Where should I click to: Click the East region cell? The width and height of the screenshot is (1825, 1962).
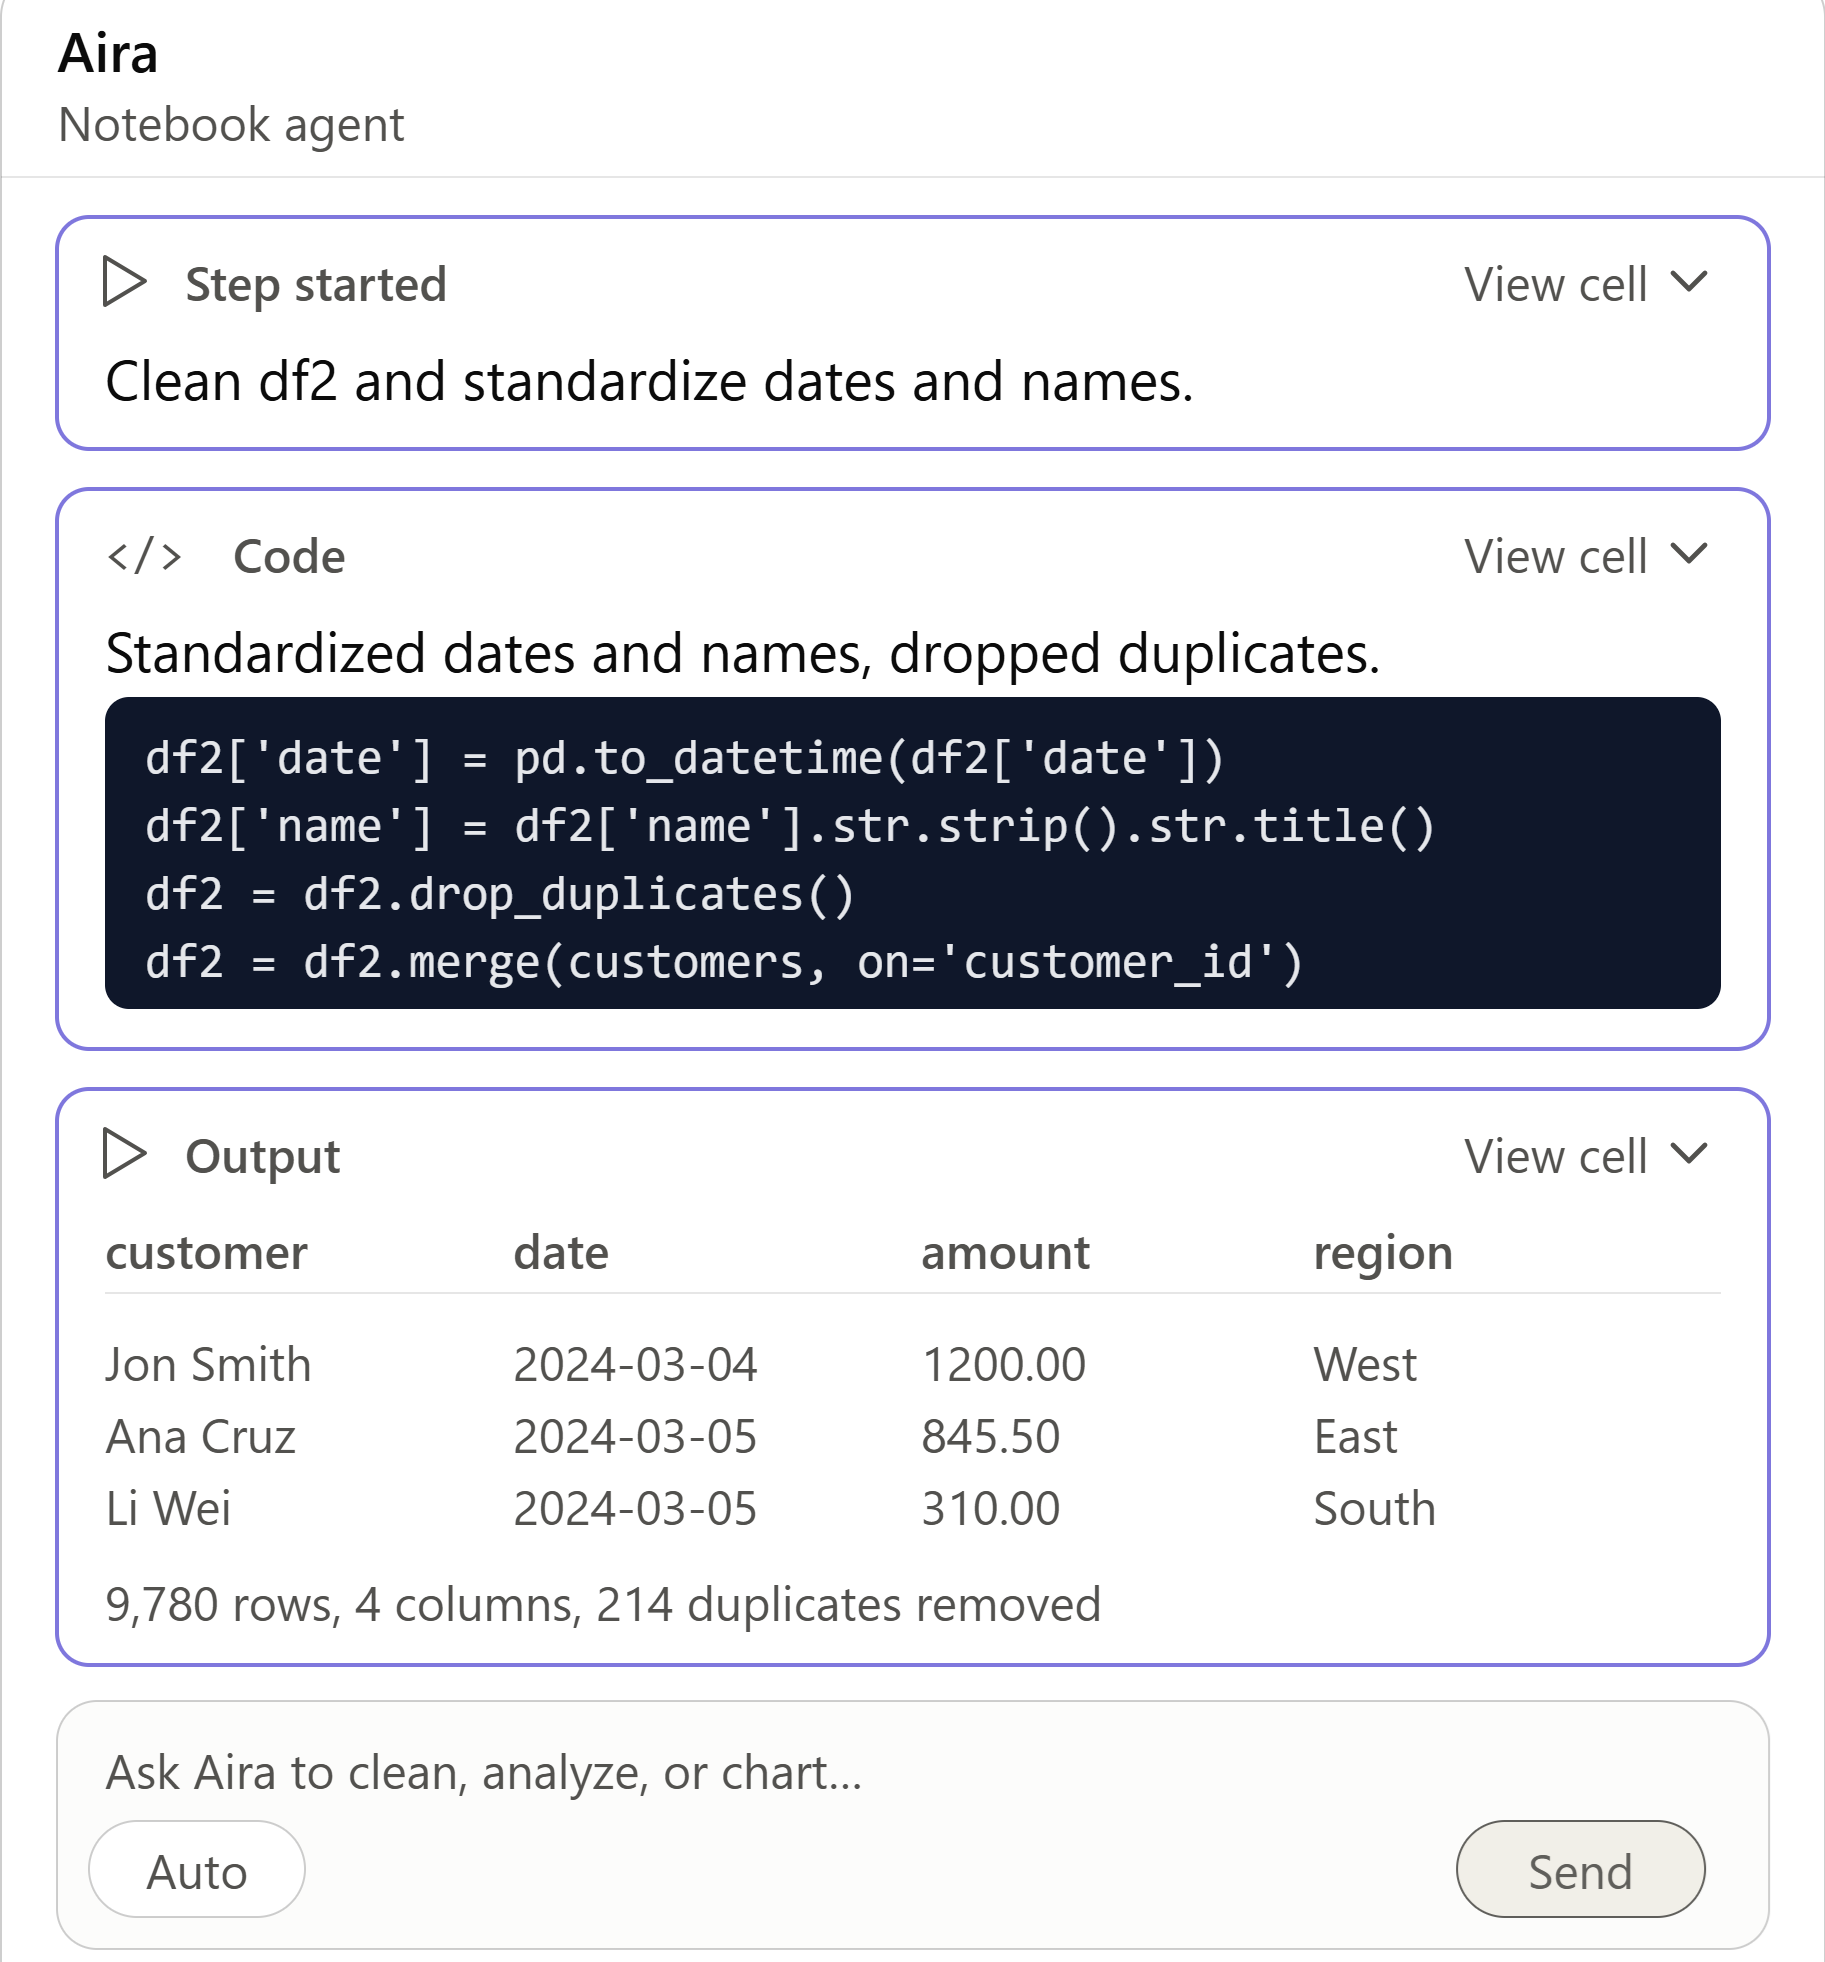click(x=1355, y=1437)
